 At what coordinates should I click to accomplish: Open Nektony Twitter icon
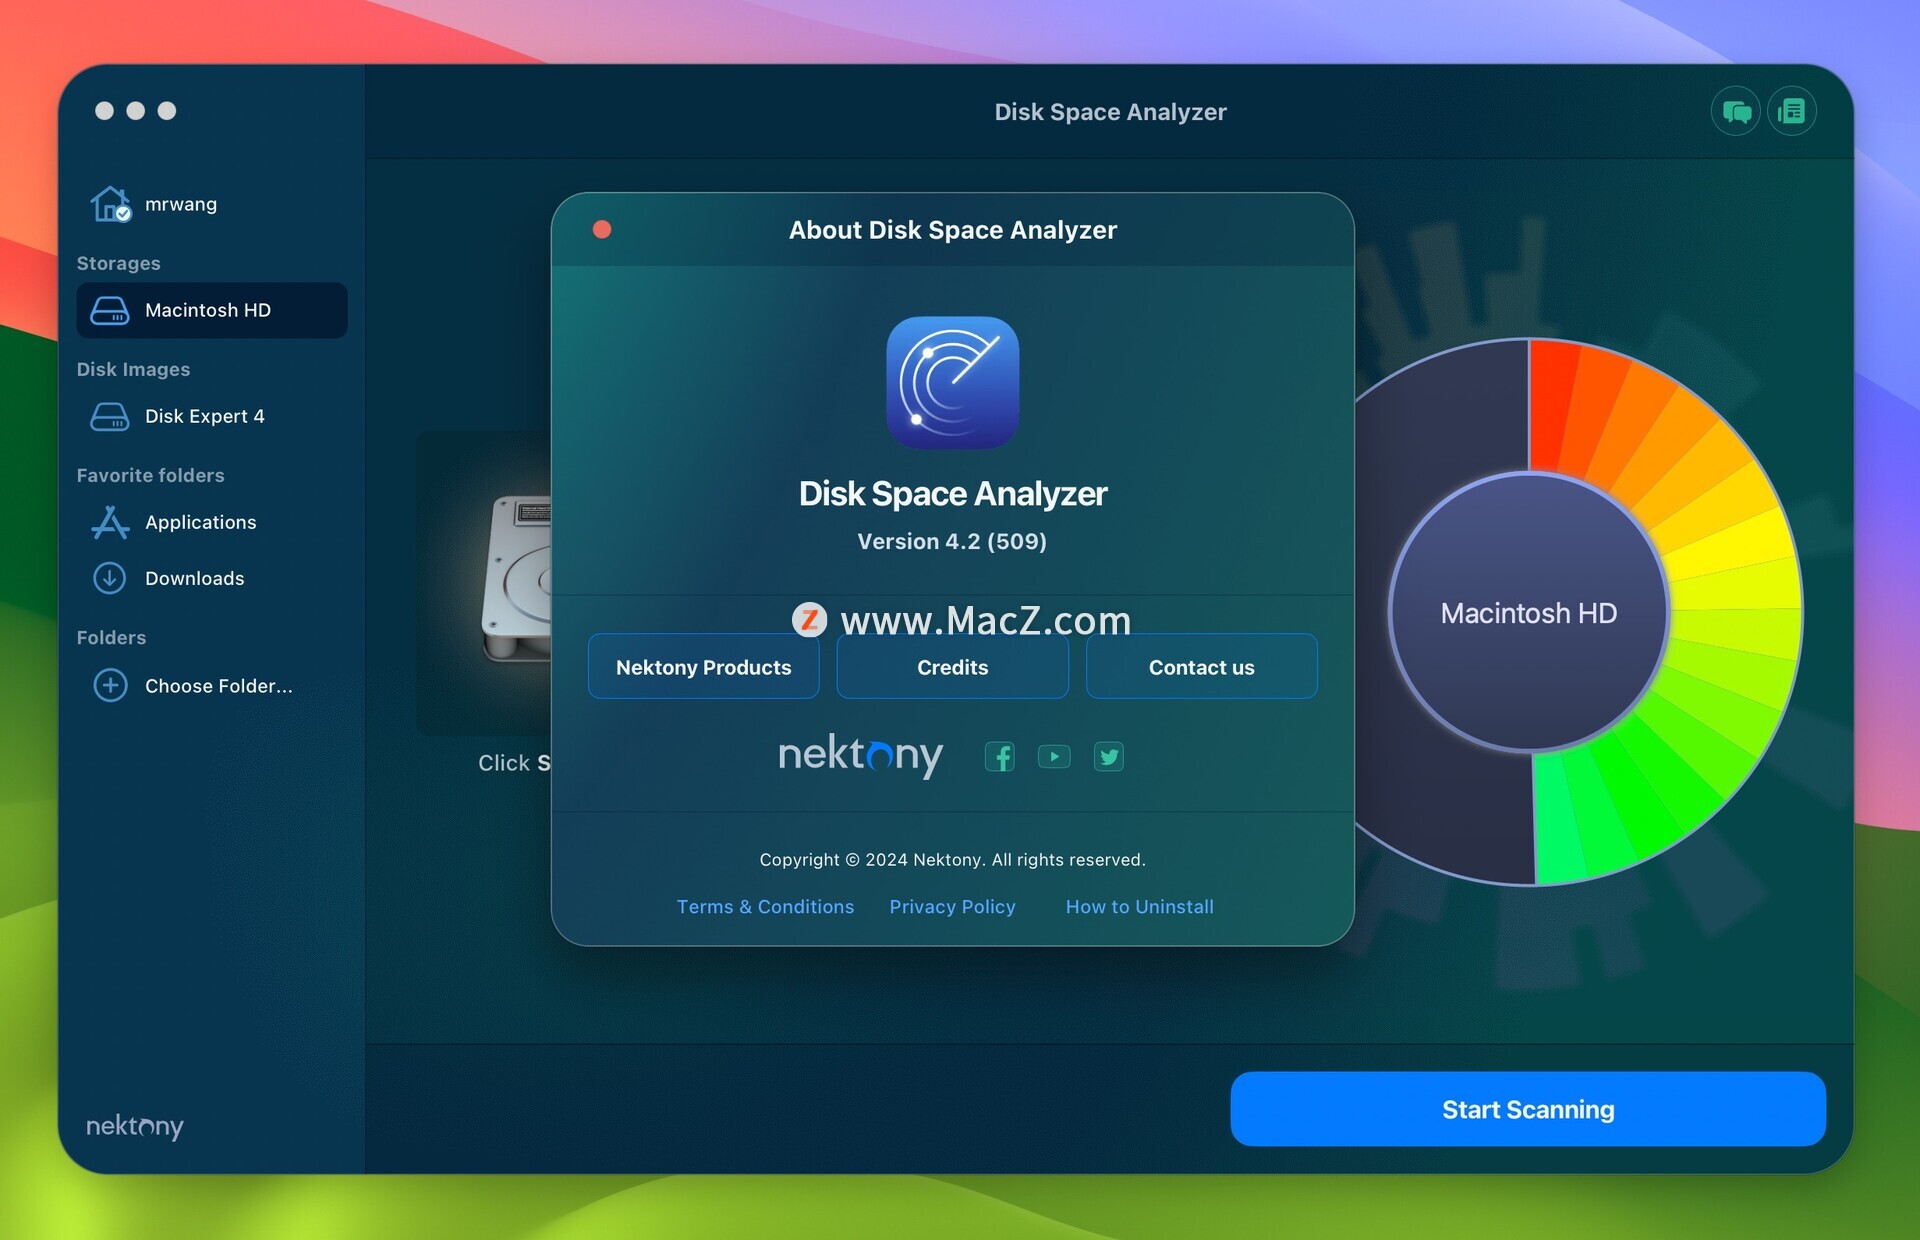pyautogui.click(x=1109, y=757)
